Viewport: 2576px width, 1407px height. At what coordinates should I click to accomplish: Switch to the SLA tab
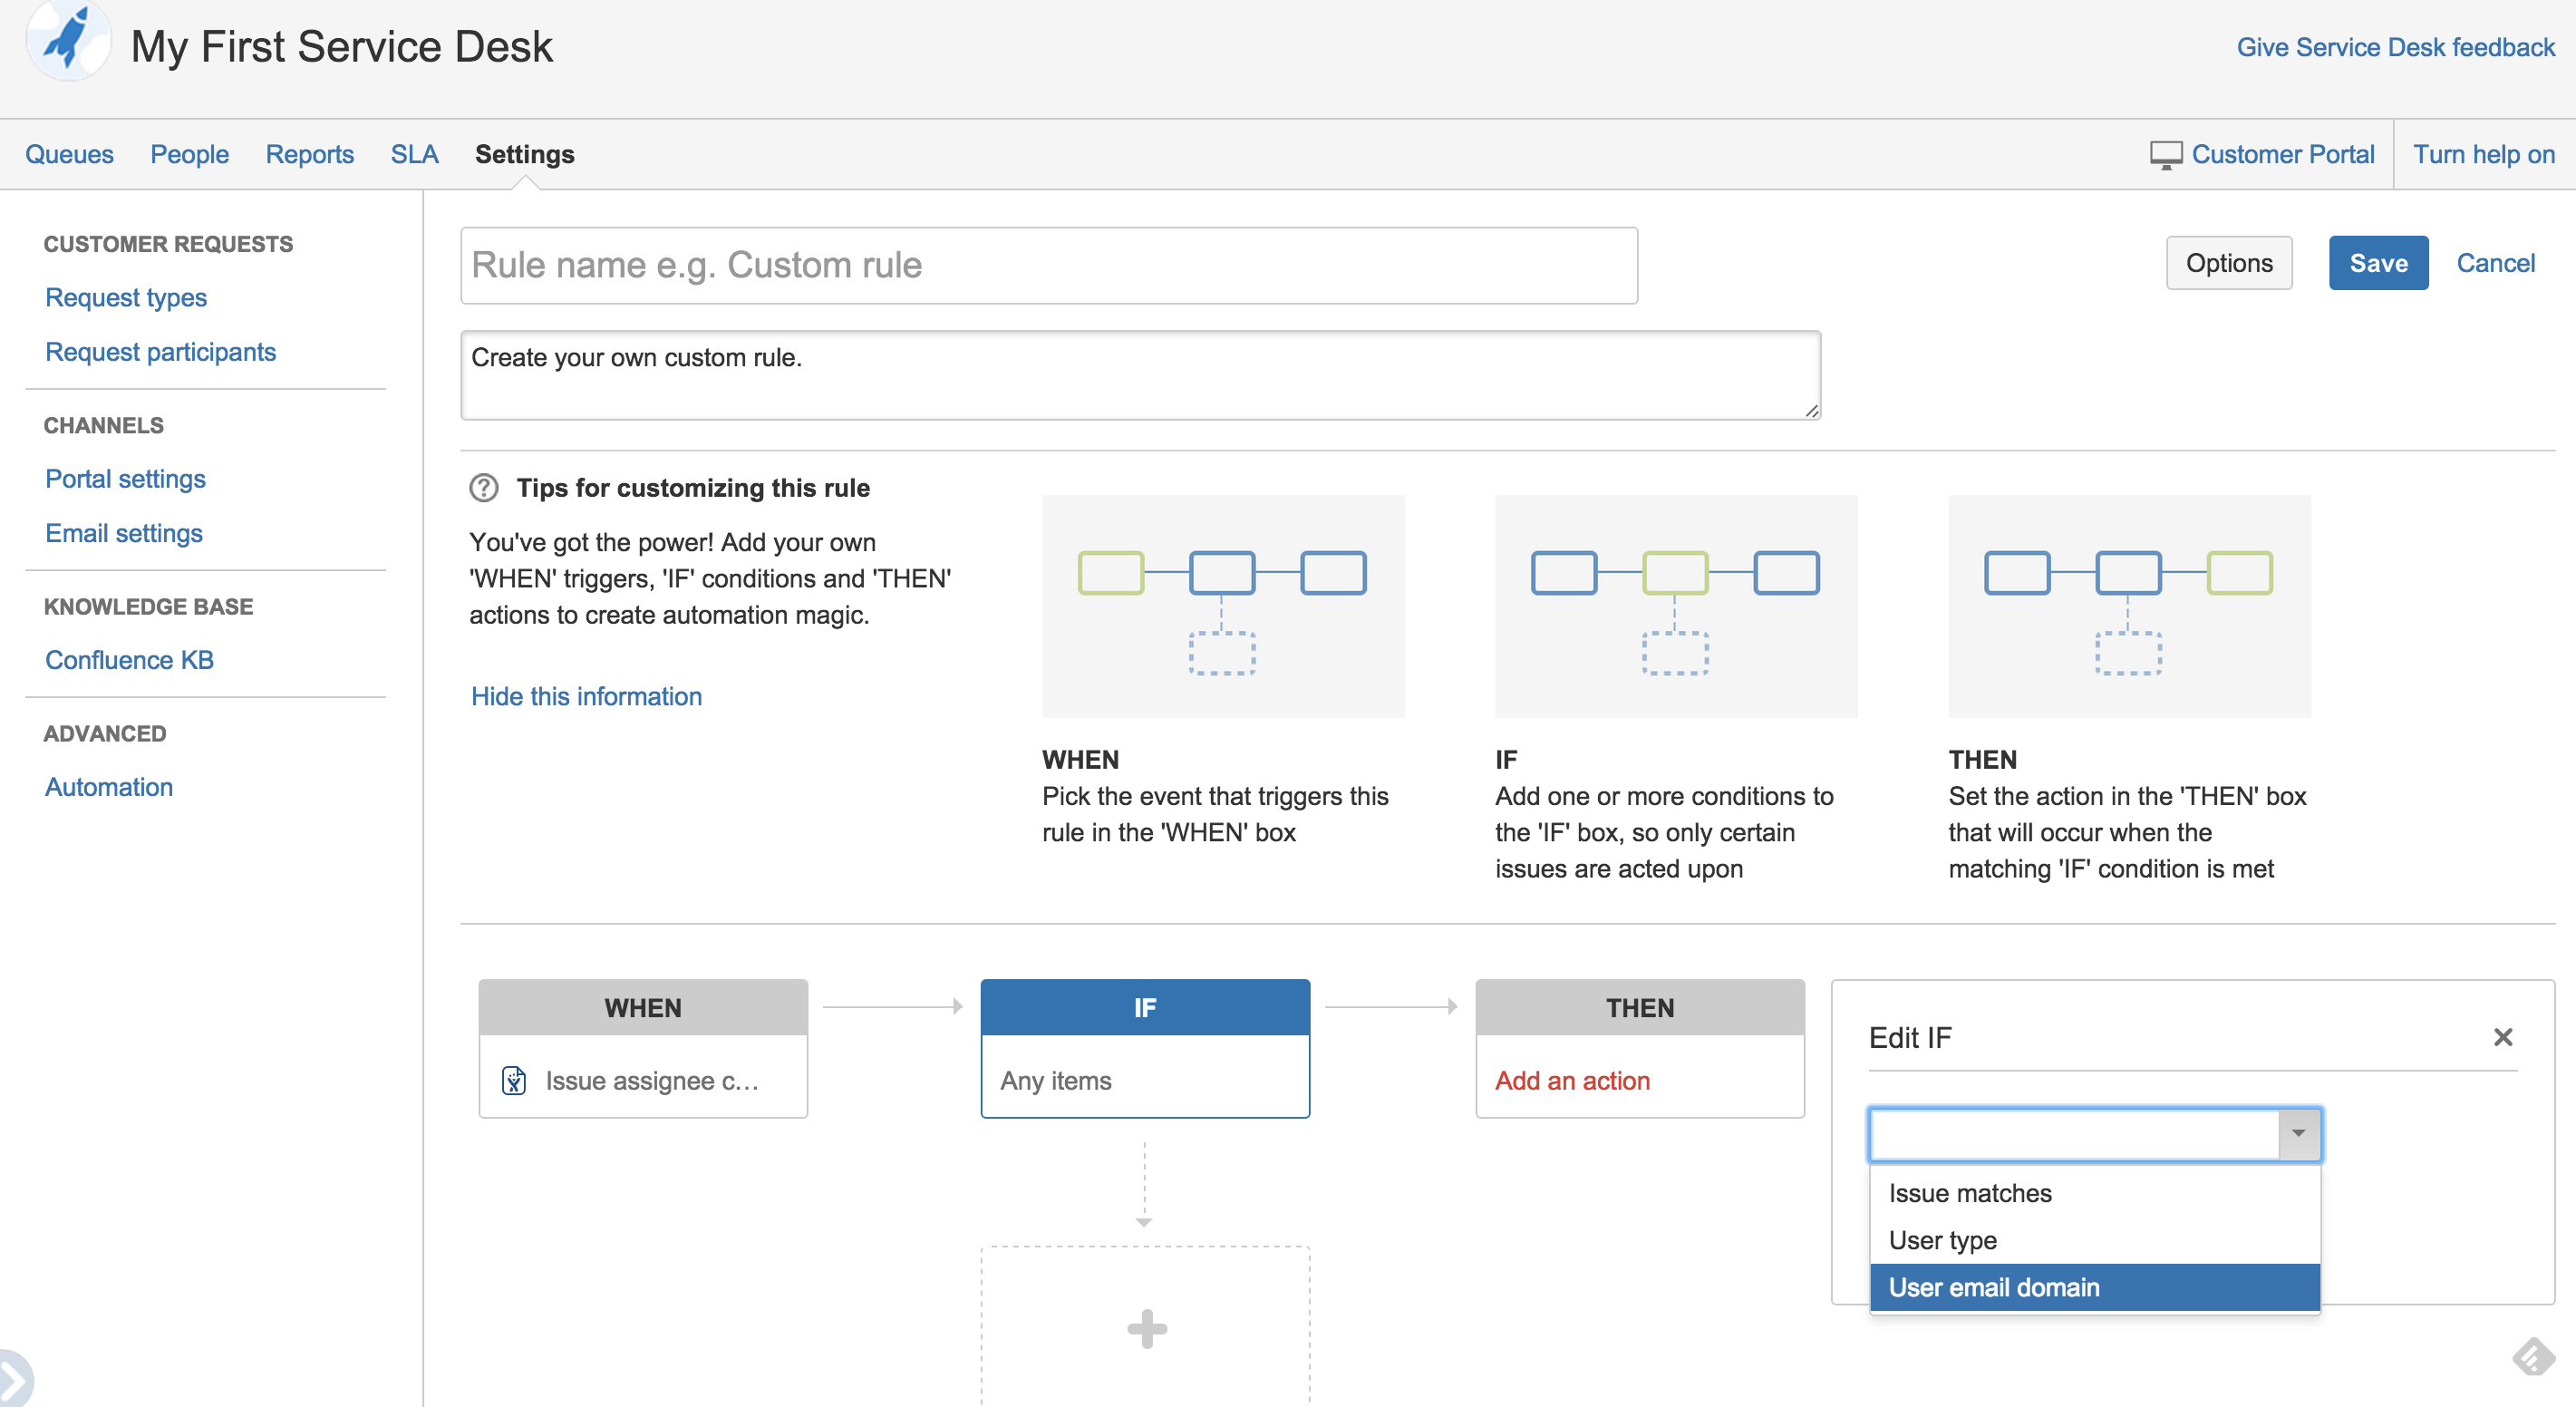coord(414,155)
